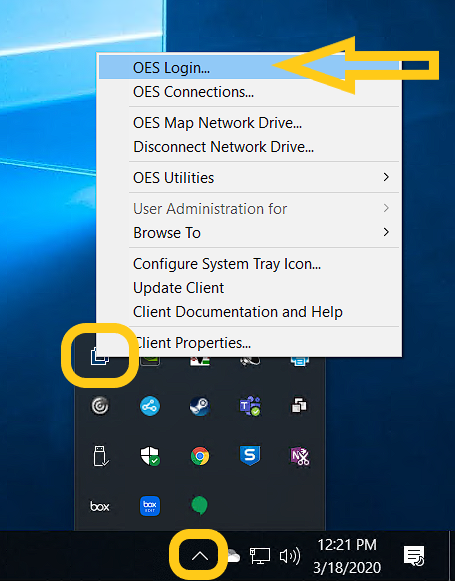This screenshot has height=581, width=455.
Task: Choose OES Map Network Drive
Action: [x=250, y=123]
